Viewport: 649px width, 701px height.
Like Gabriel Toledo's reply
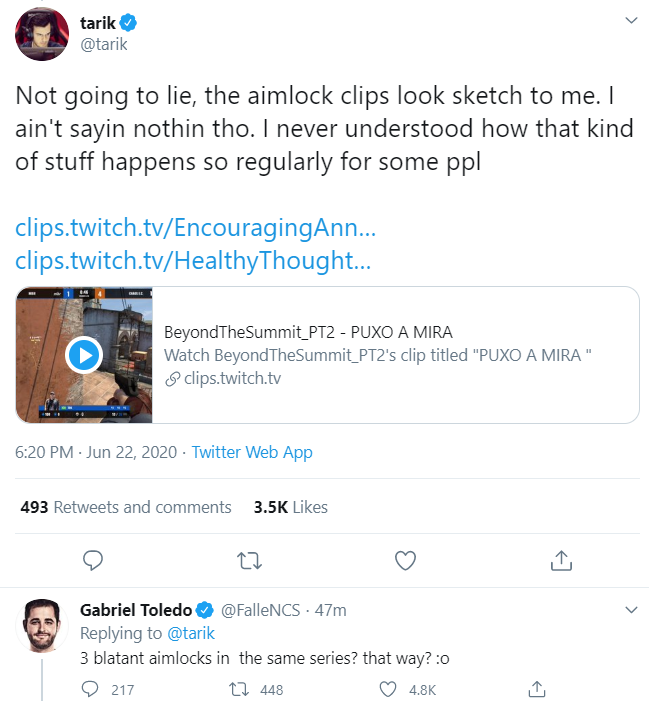click(x=390, y=689)
